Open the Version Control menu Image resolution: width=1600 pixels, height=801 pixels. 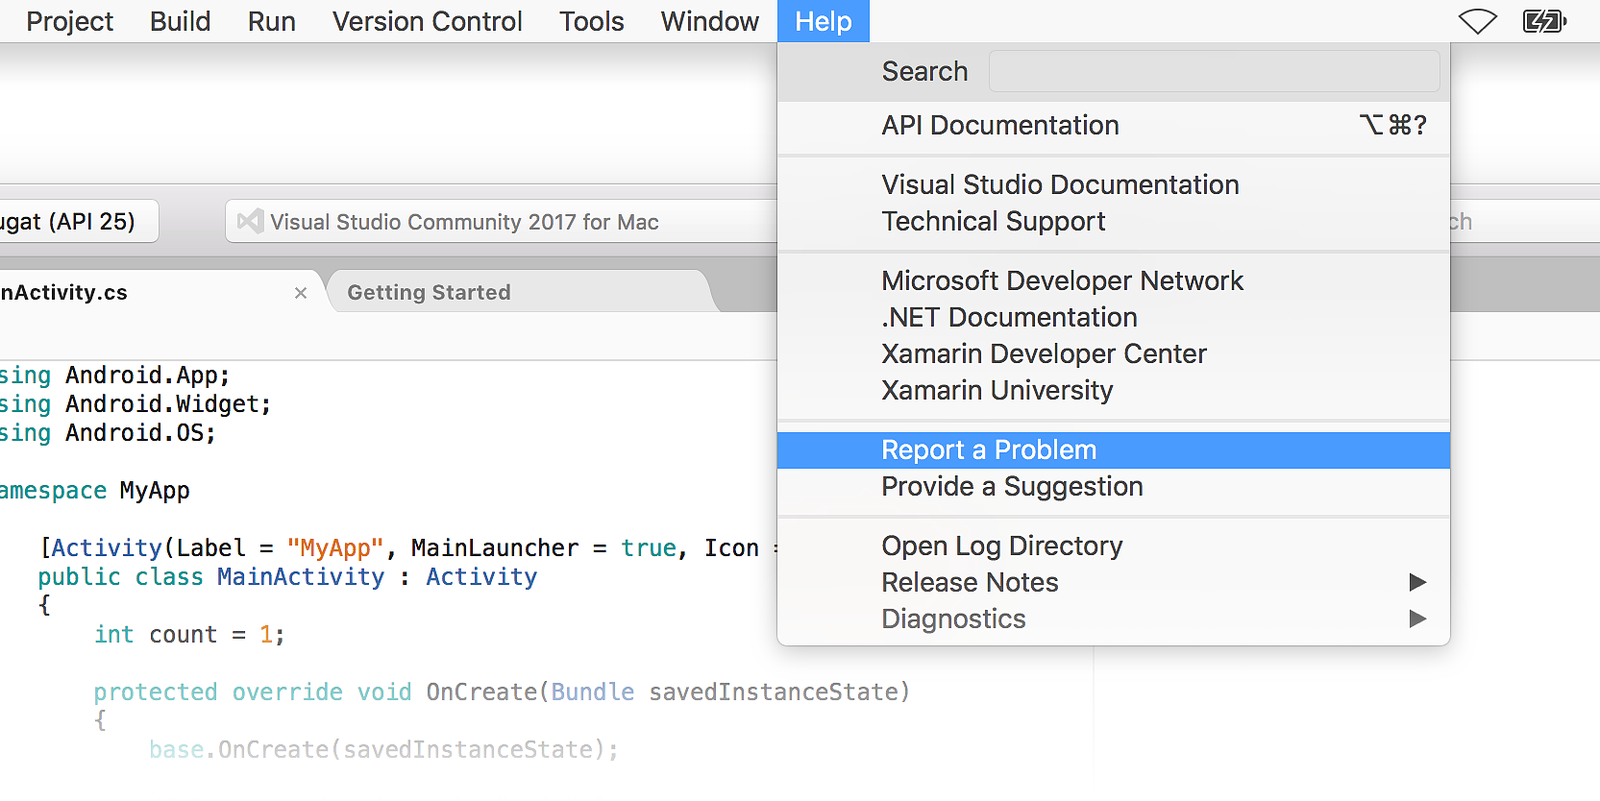click(x=427, y=21)
